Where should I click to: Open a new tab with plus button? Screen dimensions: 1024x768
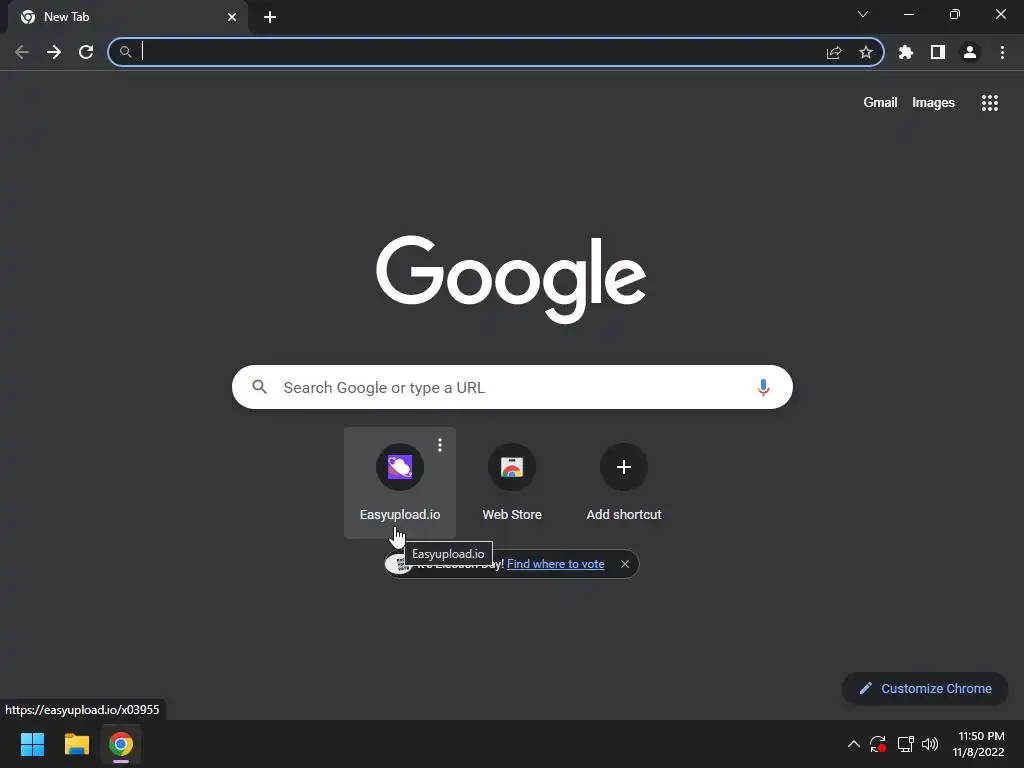270,17
